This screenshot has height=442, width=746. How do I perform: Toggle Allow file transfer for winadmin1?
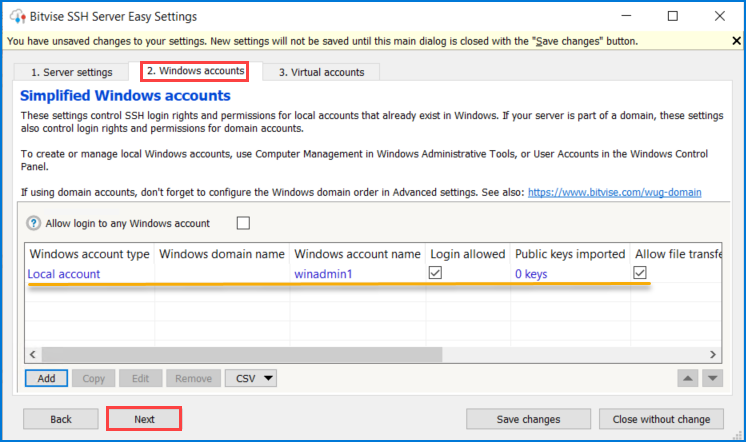click(x=640, y=273)
